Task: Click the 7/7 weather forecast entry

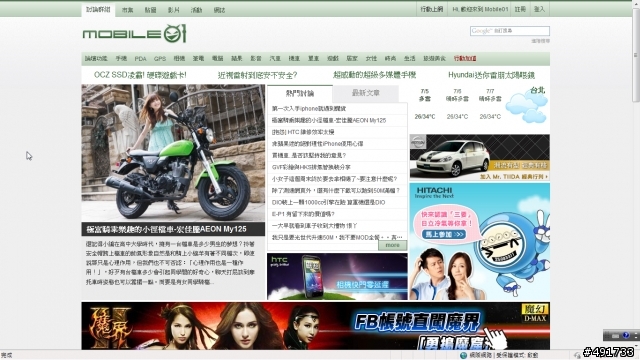Action: 490,104
